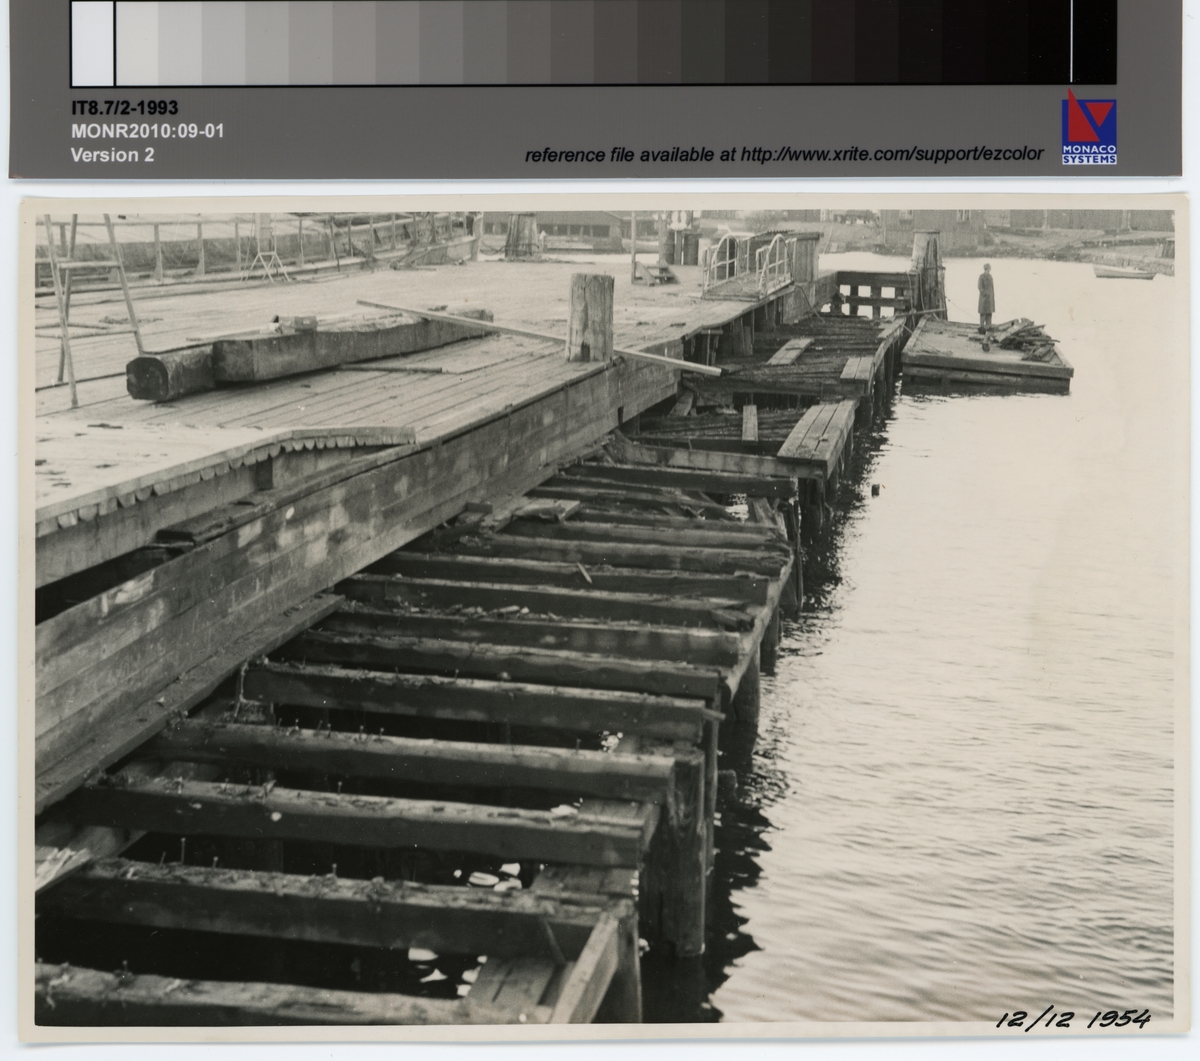The height and width of the screenshot is (1061, 1200).
Task: Click the long thin plank leaning over the dock edge
Action: coord(540,334)
